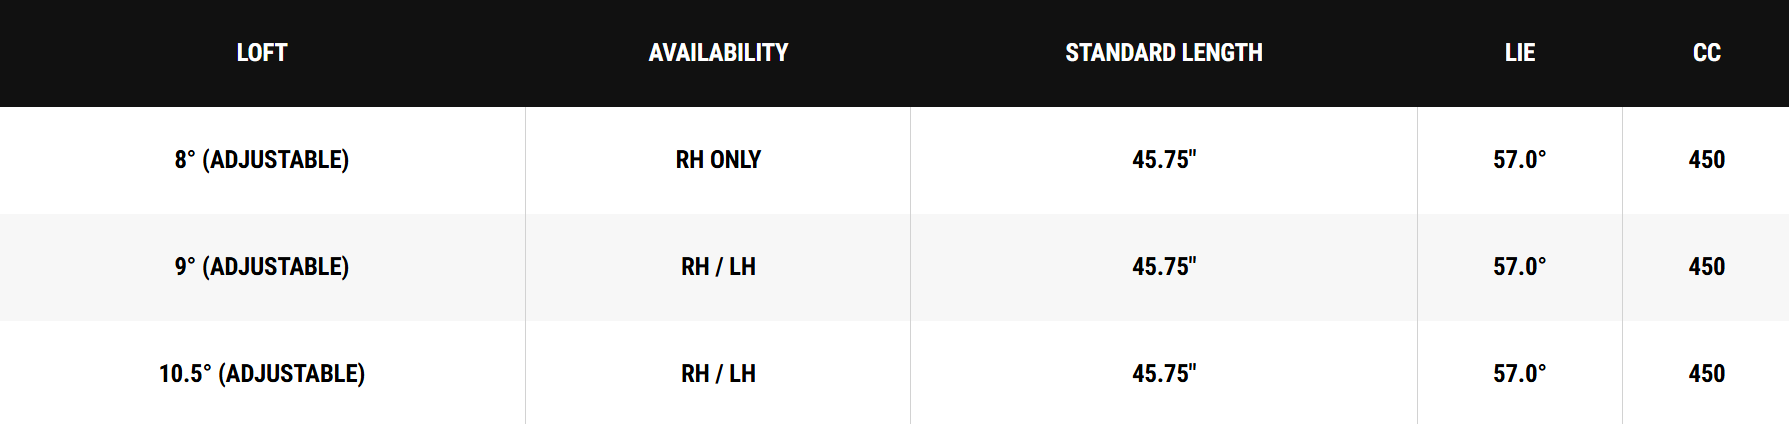Click the 57.0° lie in 9° row
This screenshot has height=424, width=1789.
coord(1519,267)
